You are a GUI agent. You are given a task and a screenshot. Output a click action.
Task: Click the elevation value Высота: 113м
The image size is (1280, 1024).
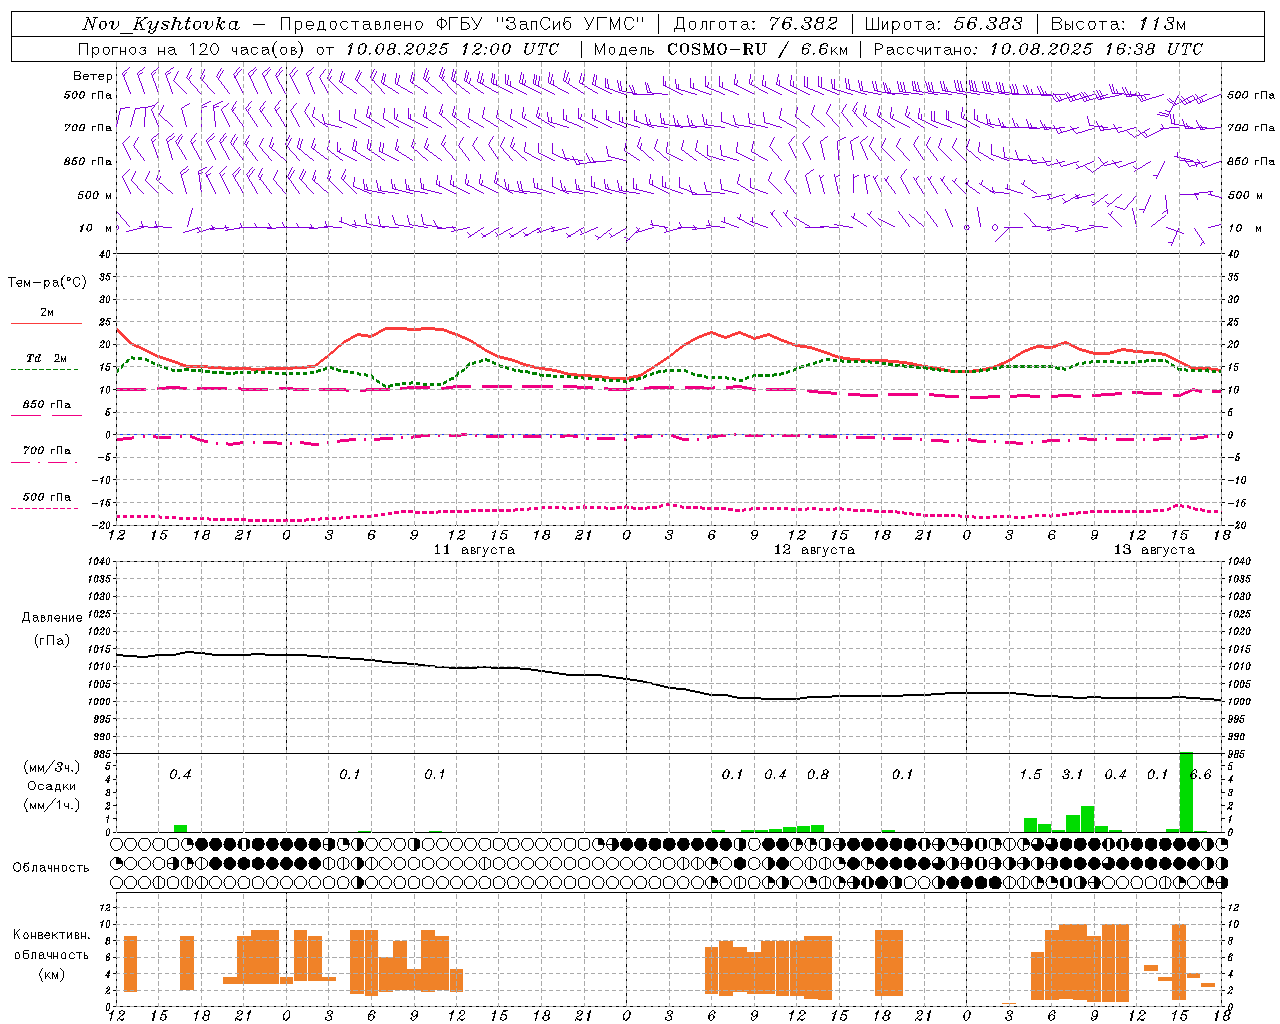coord(1118,24)
